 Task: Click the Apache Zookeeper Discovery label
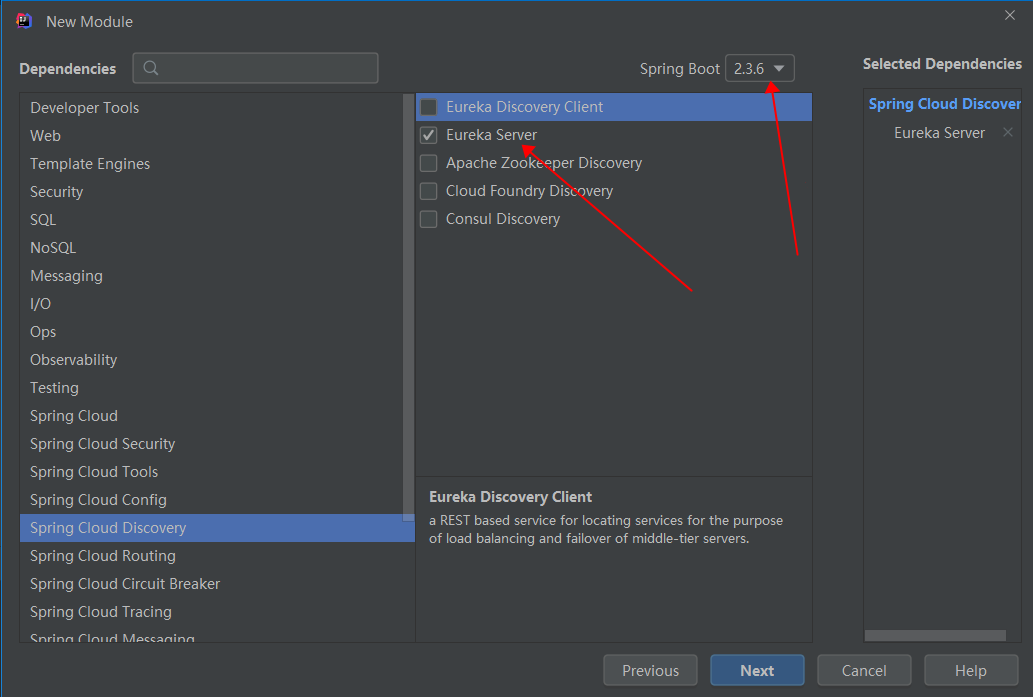click(544, 163)
